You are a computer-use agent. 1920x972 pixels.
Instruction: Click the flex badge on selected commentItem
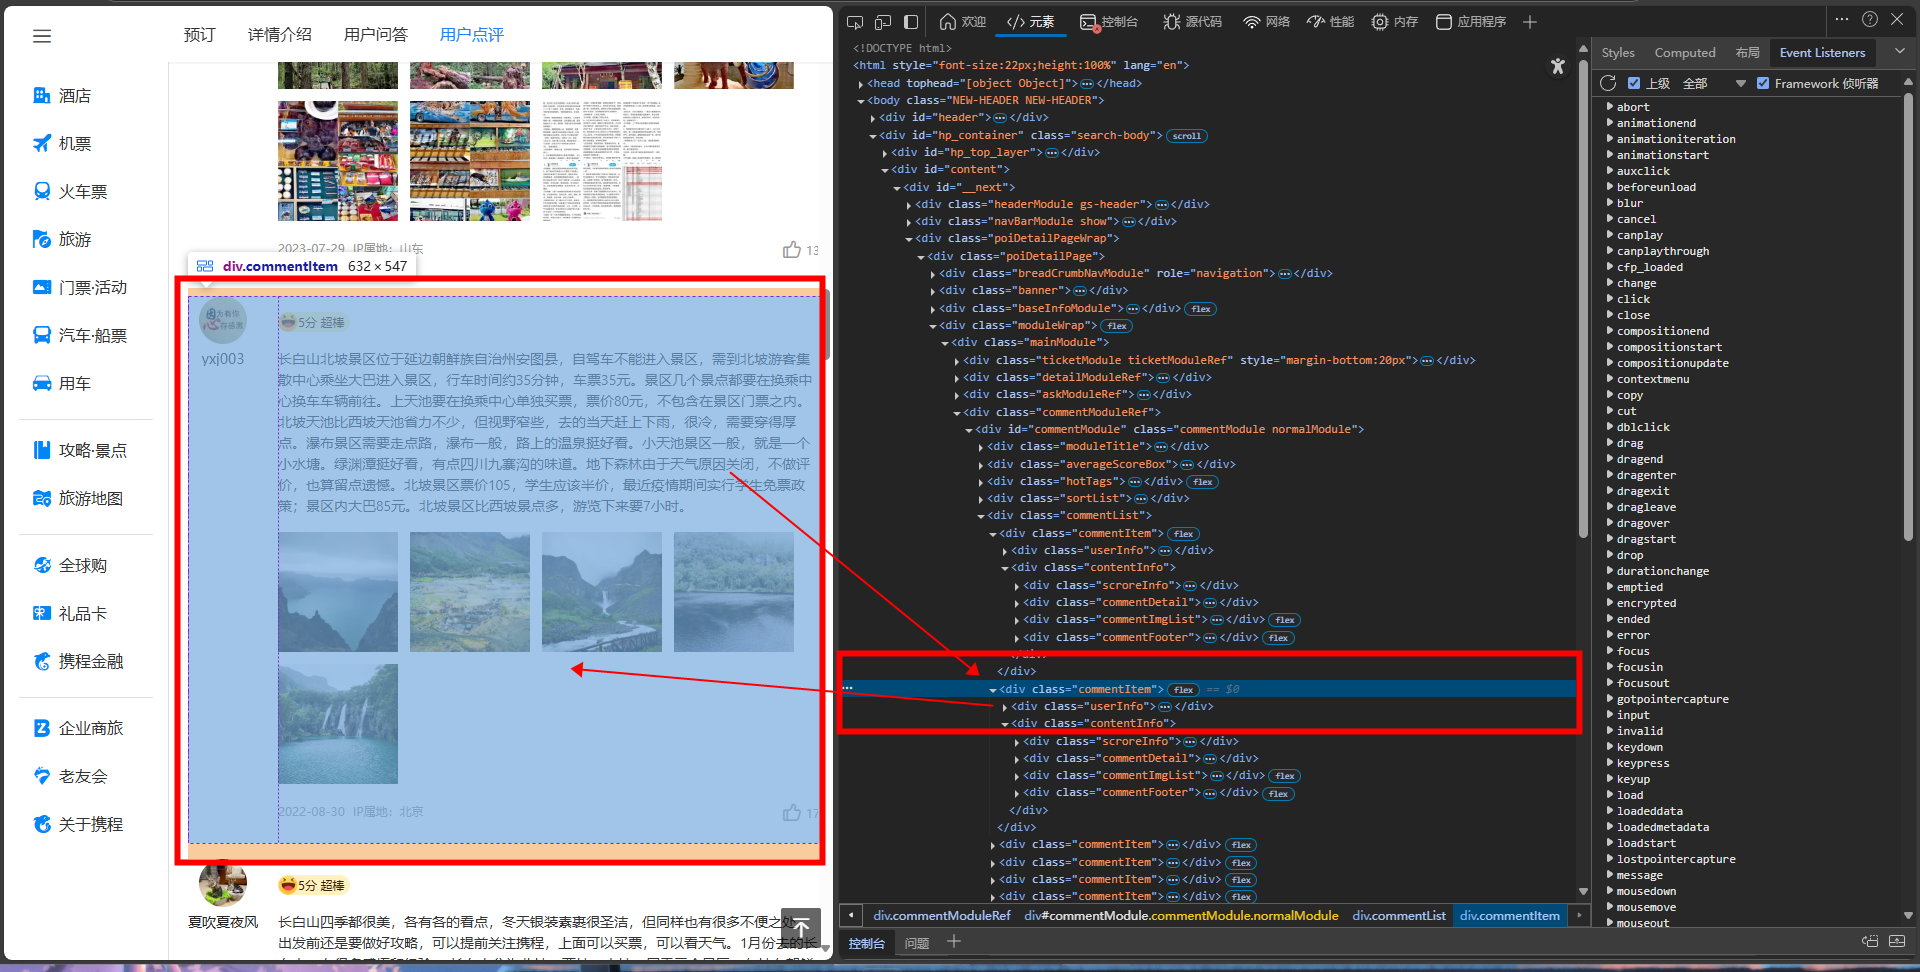1184,690
